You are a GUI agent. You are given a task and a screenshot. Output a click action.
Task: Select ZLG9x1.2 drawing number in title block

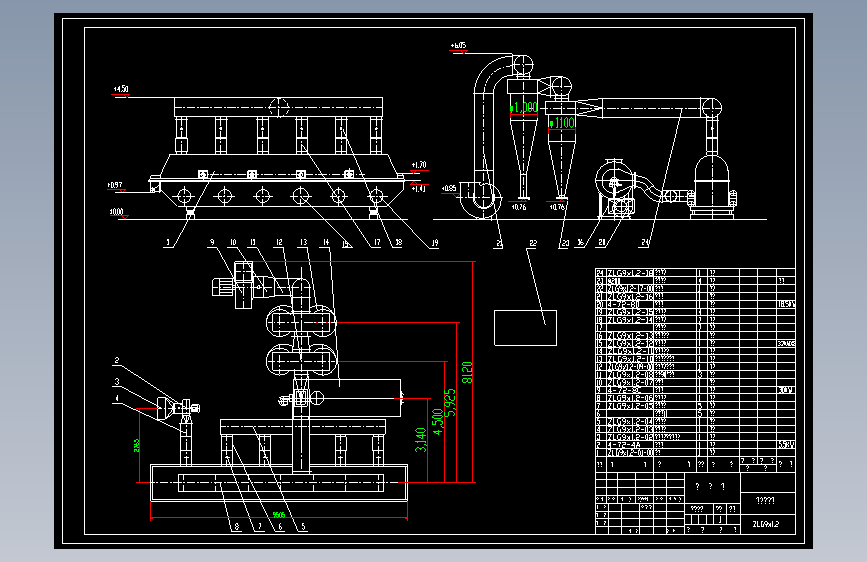tap(766, 524)
